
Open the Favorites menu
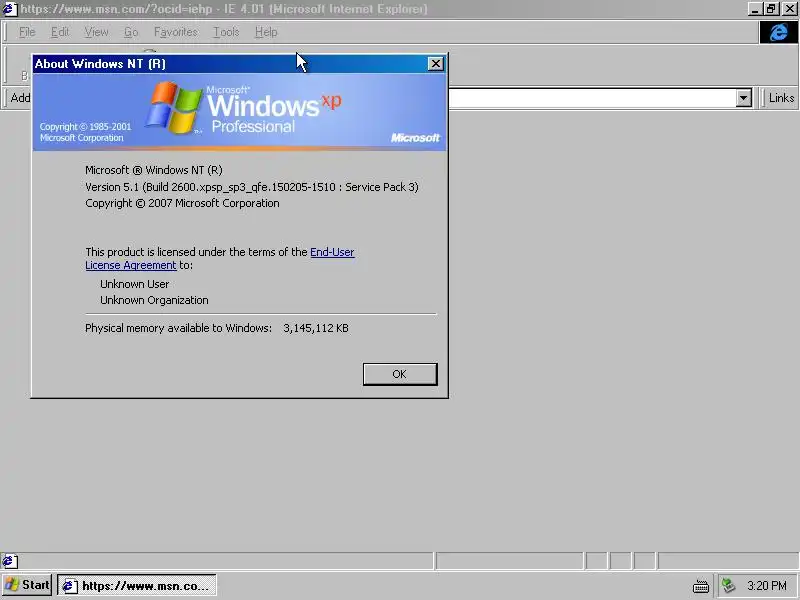click(176, 32)
